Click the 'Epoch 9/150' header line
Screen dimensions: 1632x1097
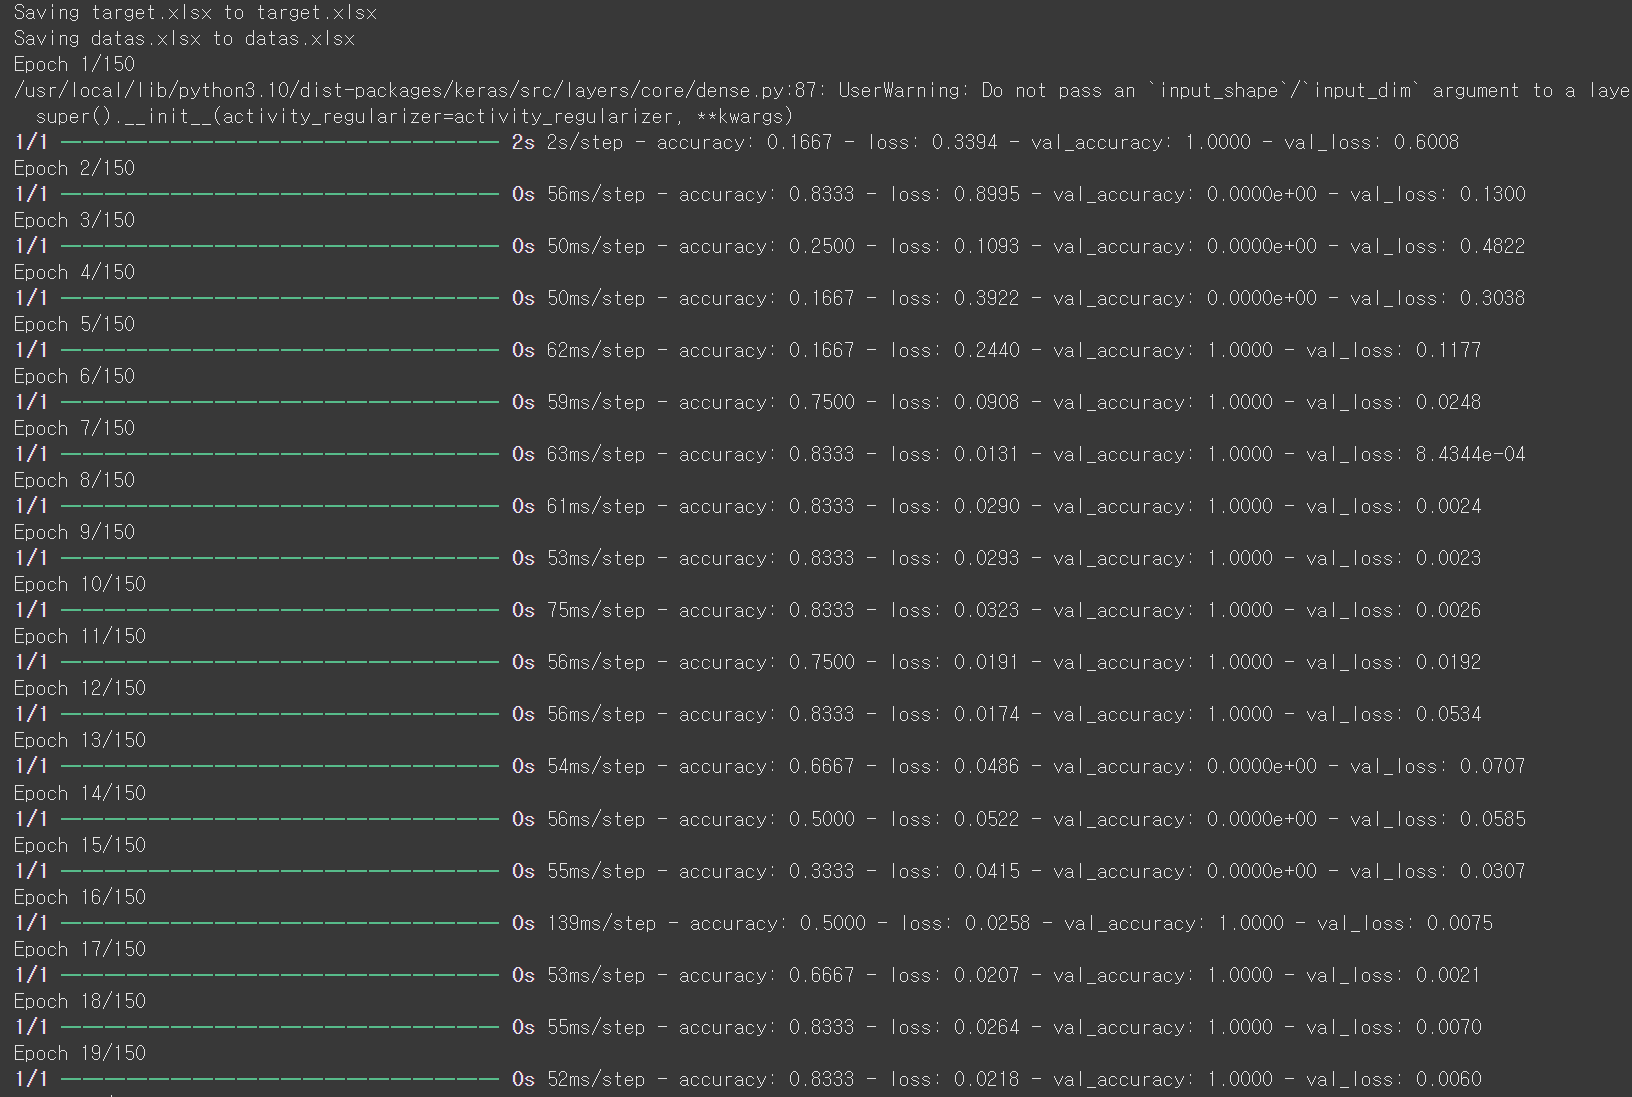[74, 532]
